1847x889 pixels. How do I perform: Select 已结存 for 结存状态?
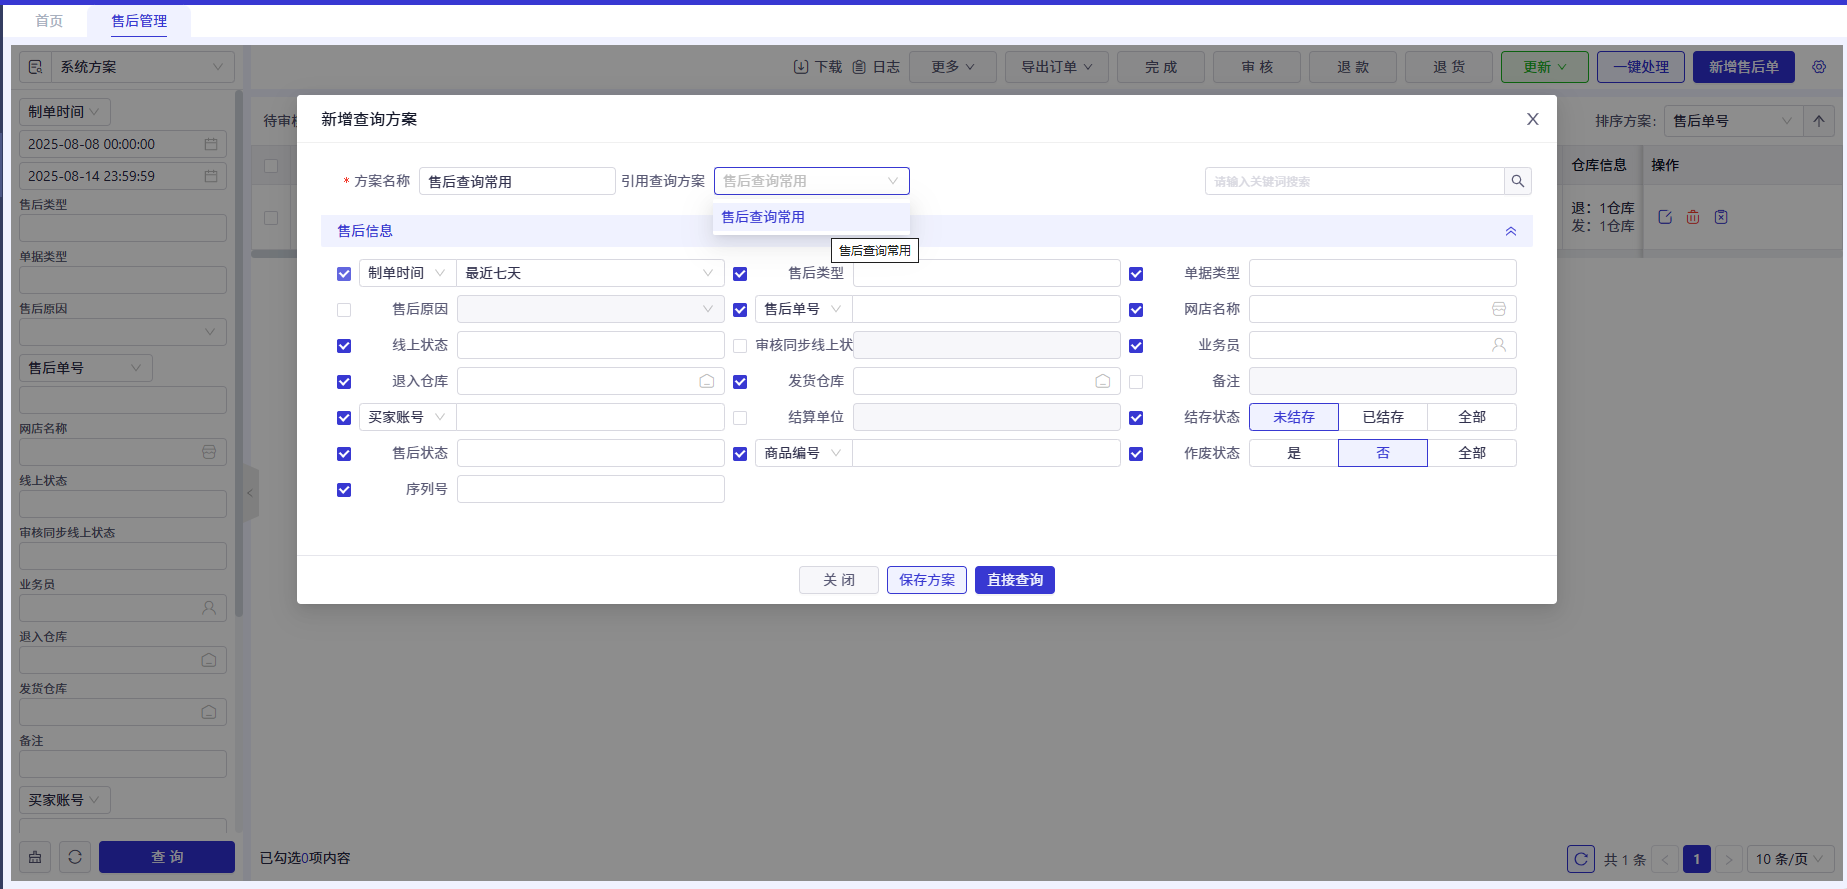coord(1383,417)
